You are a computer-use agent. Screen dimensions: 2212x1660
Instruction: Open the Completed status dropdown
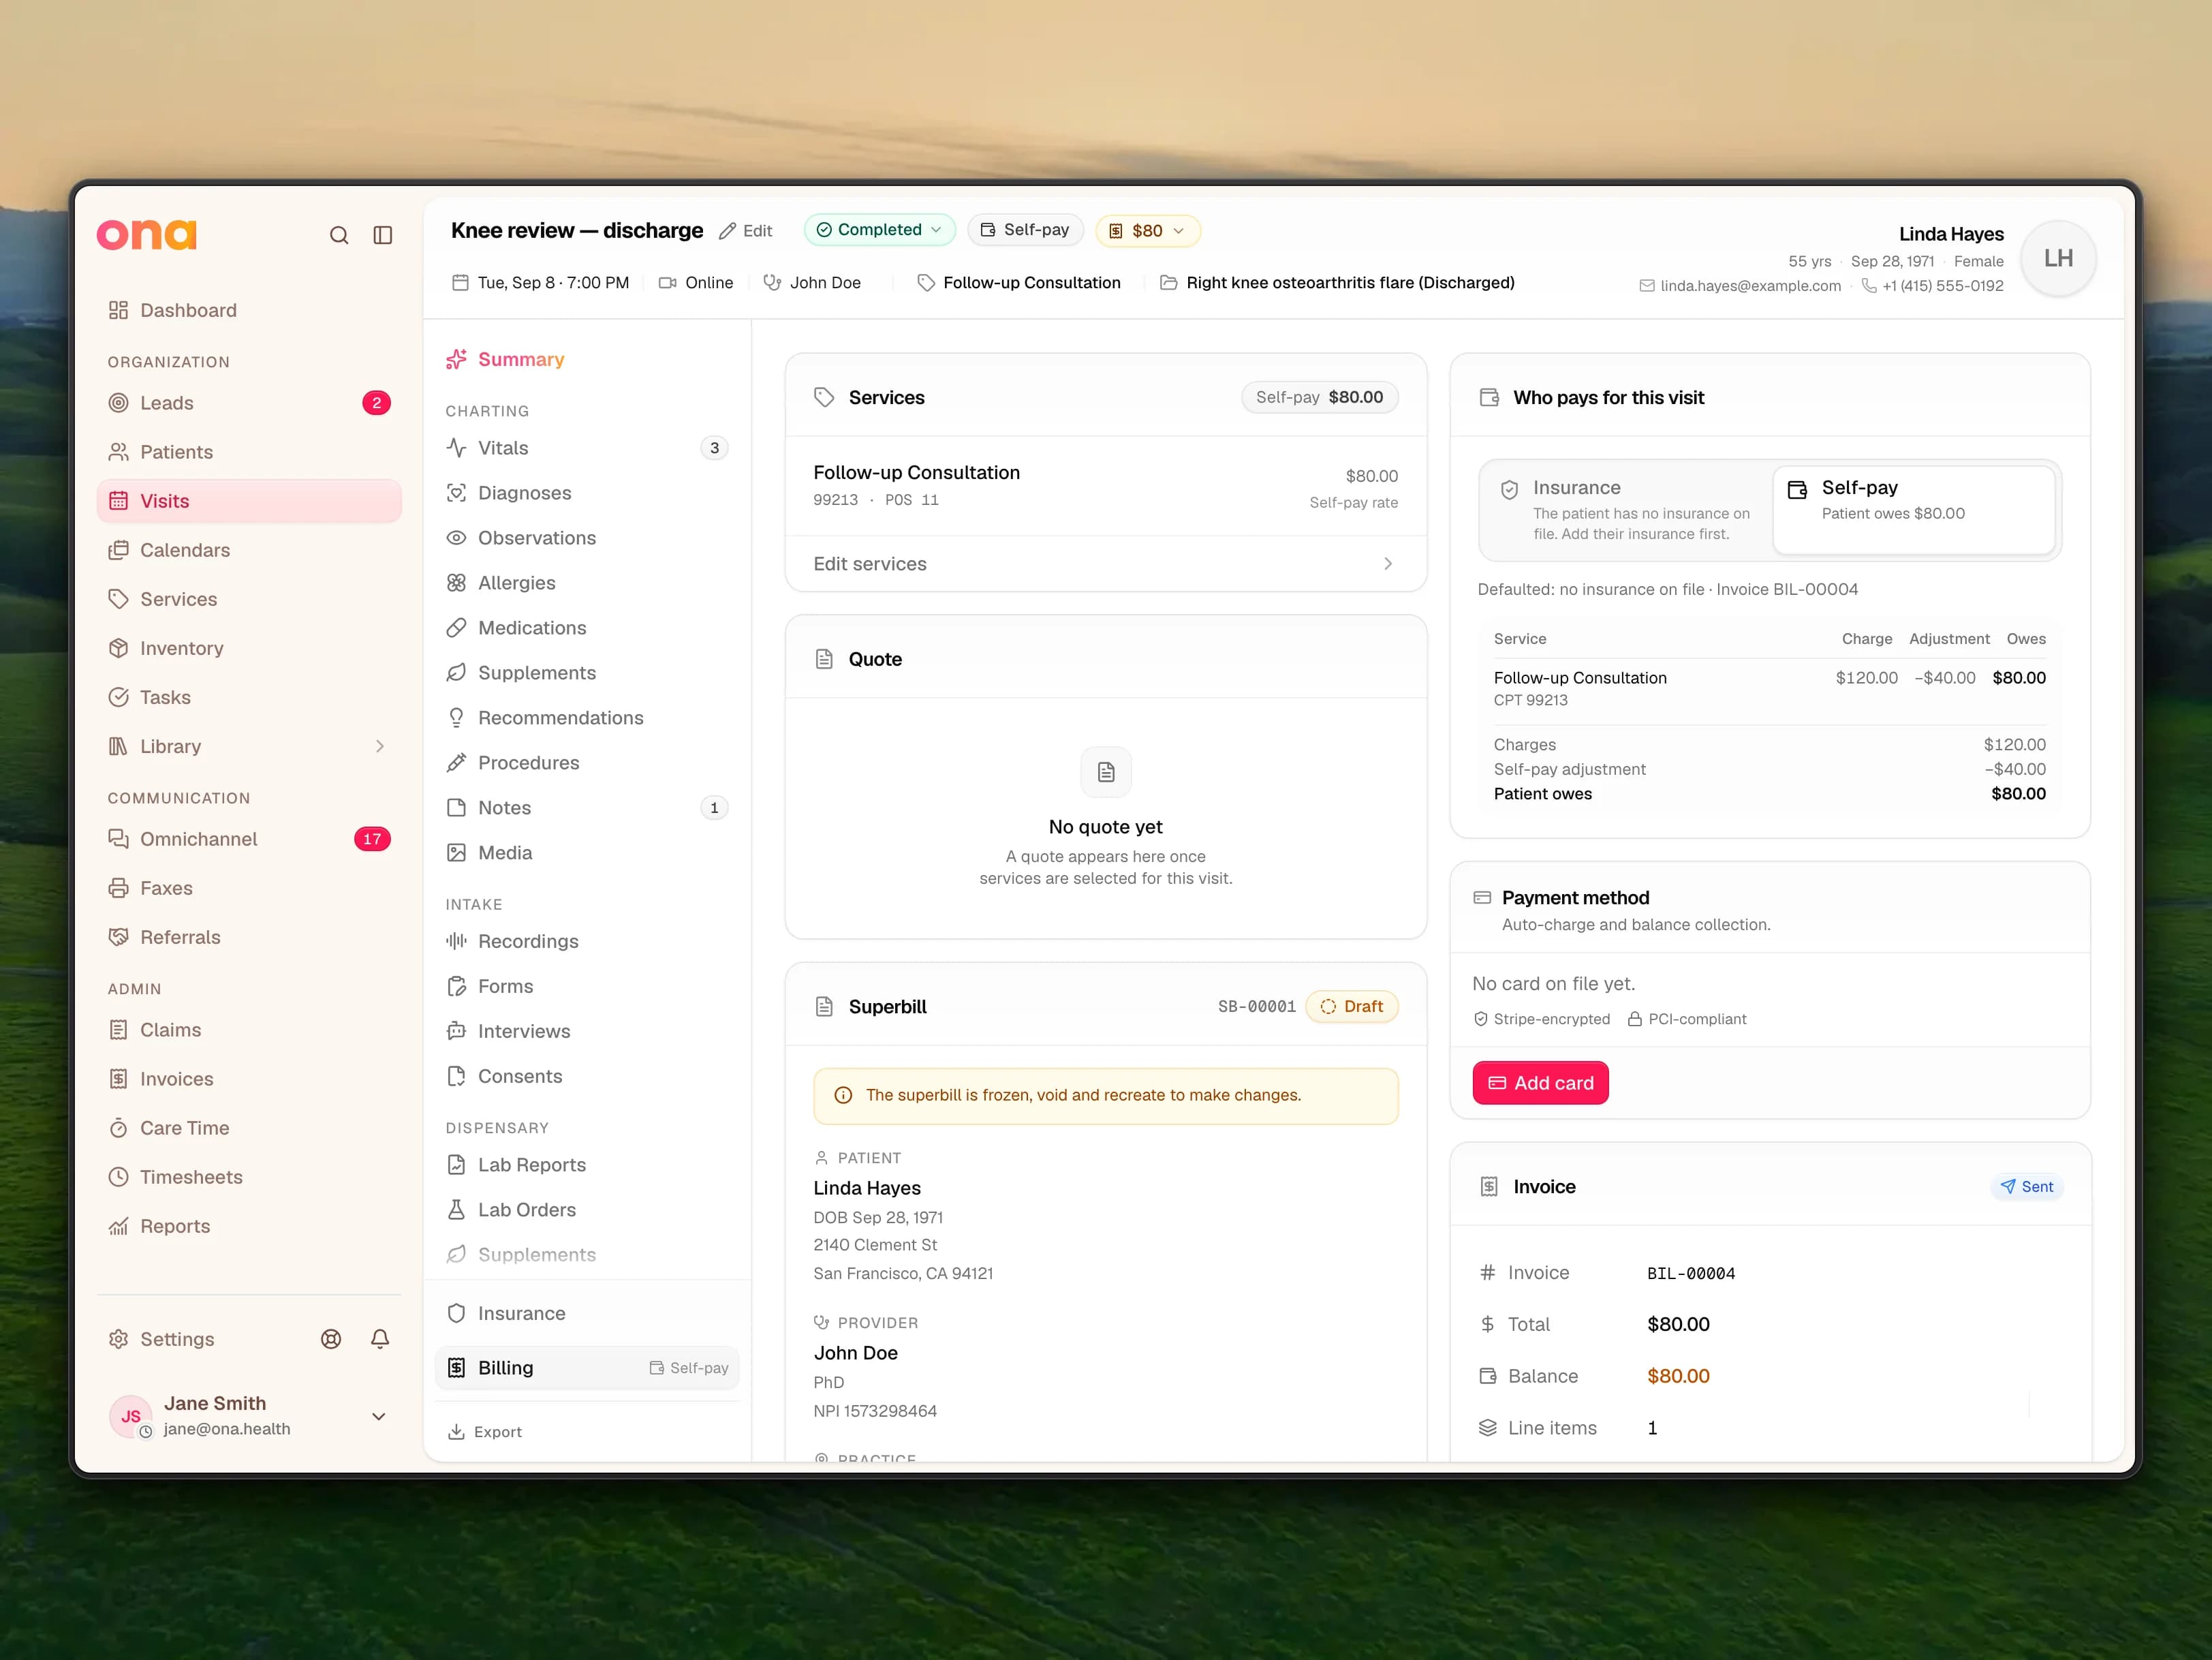(880, 230)
